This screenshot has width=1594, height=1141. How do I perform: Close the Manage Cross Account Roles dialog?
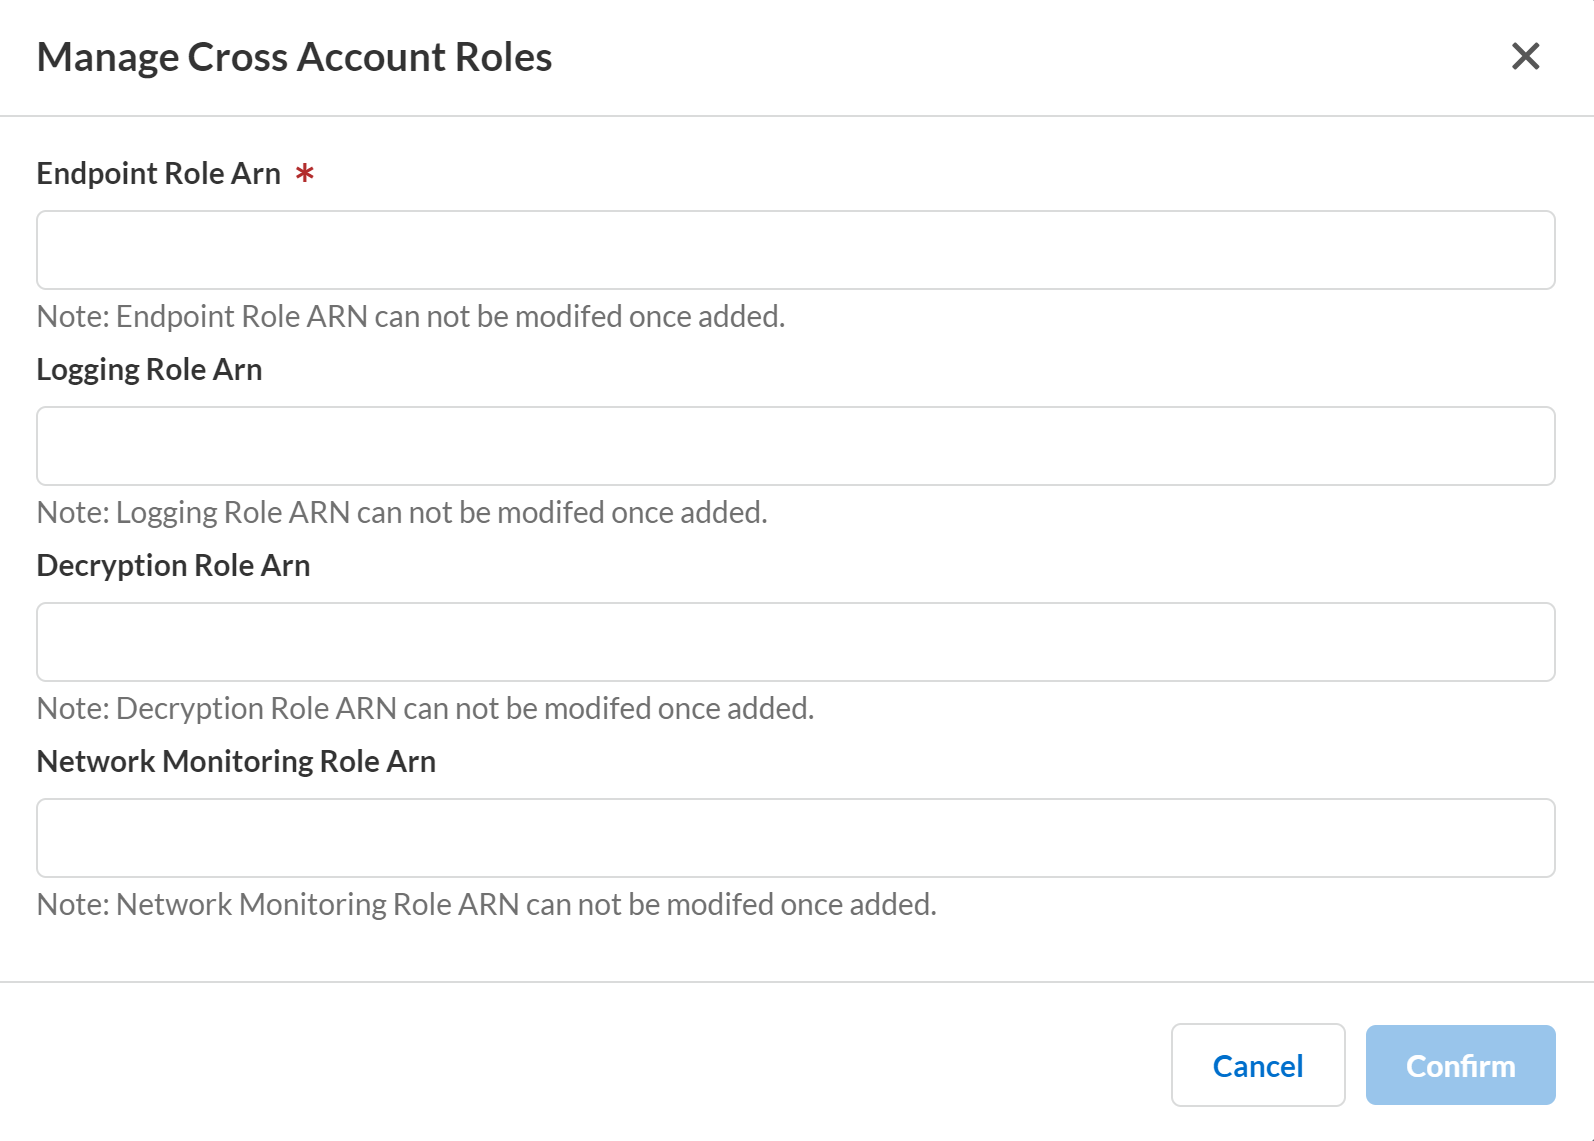pyautogui.click(x=1525, y=56)
